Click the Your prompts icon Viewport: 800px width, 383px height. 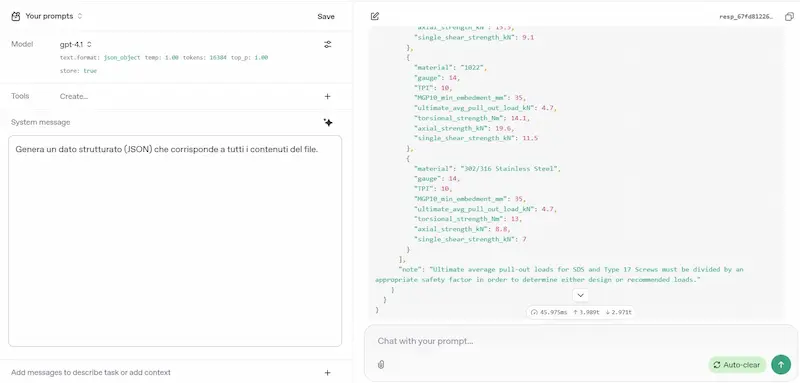pos(15,16)
